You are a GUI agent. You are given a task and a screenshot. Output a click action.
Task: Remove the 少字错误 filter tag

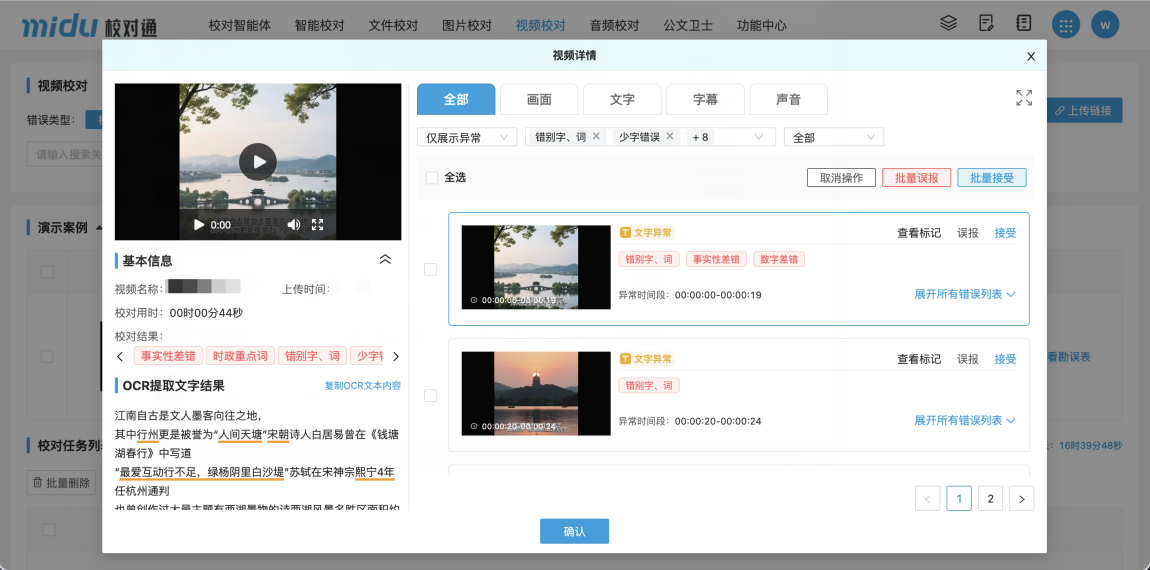[x=670, y=137]
